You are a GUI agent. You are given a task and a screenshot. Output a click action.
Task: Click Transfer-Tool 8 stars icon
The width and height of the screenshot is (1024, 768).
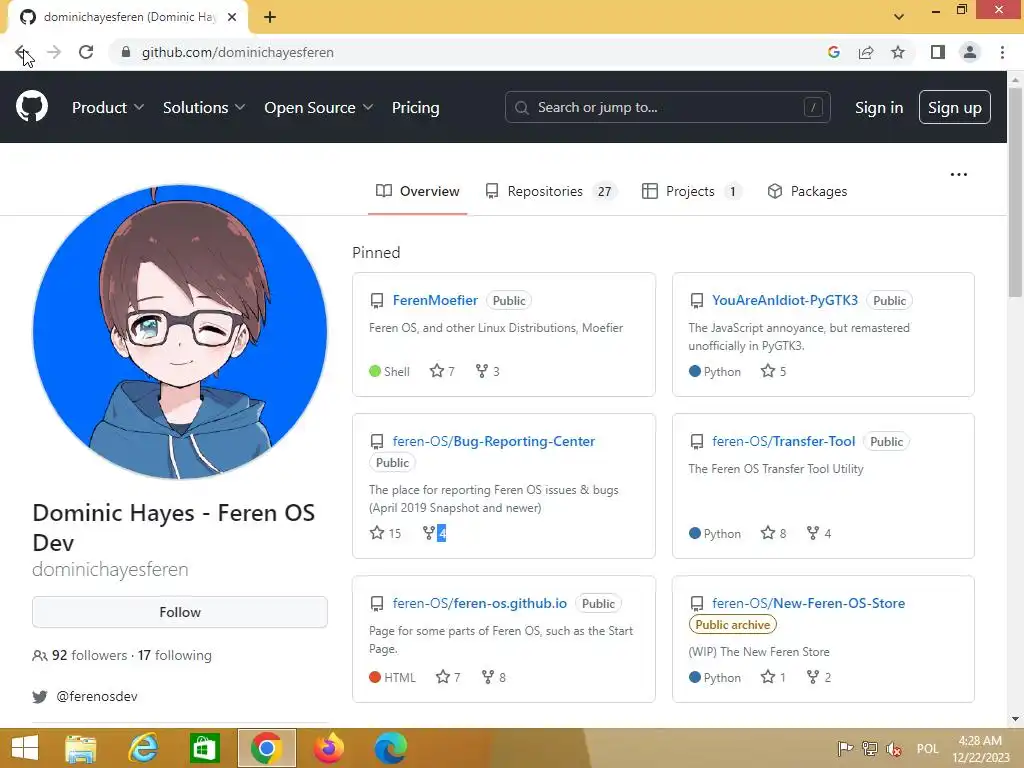(768, 533)
